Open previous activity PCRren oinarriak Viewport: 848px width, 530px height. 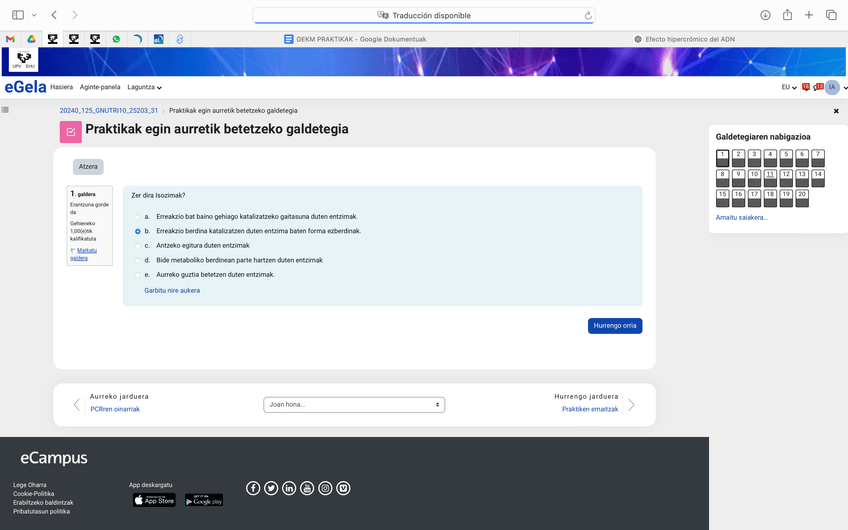click(x=115, y=409)
